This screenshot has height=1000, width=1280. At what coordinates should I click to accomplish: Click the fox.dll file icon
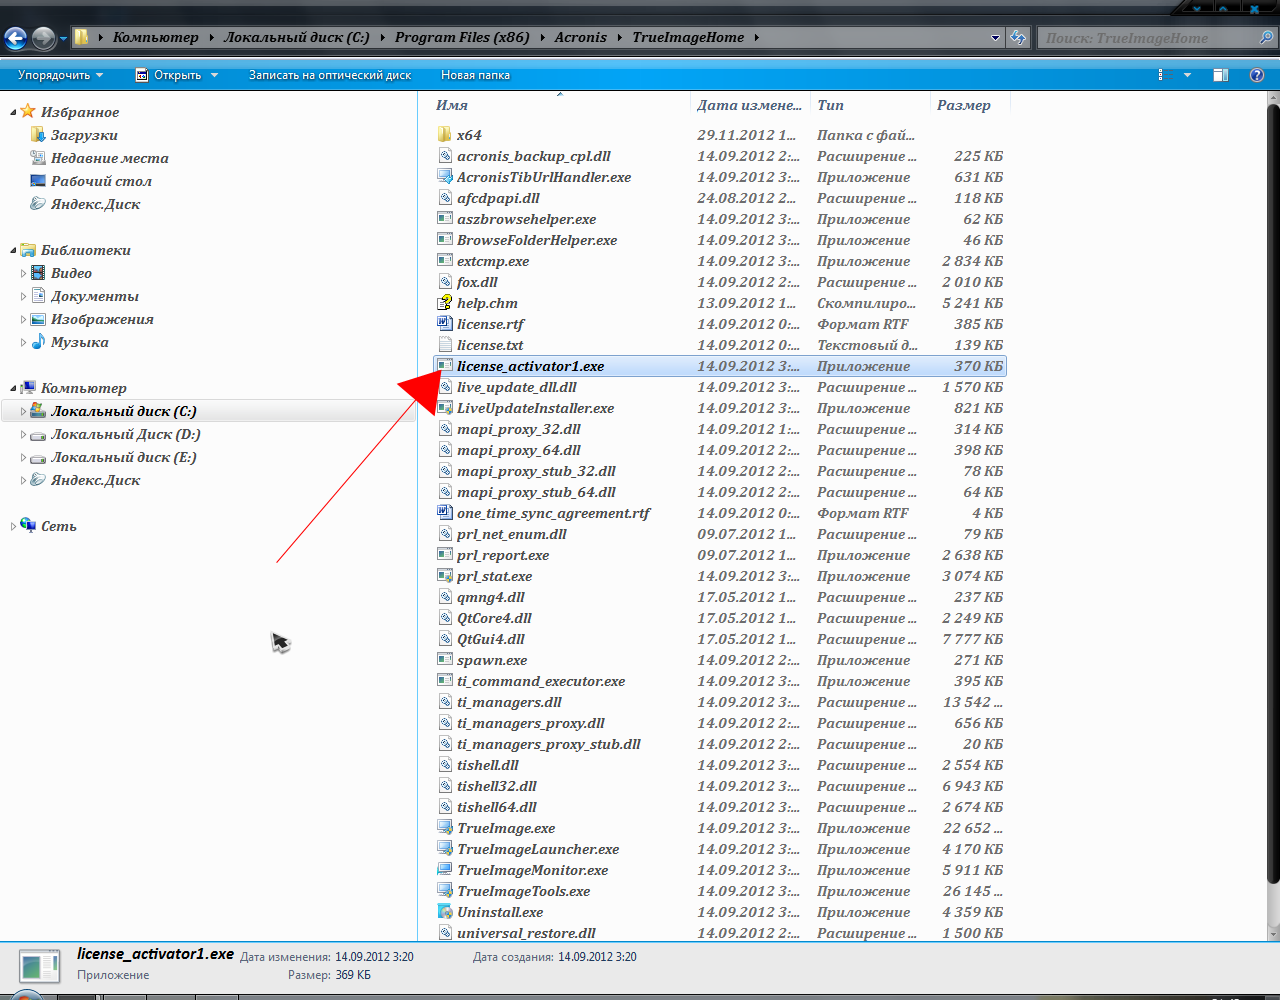[x=445, y=281]
